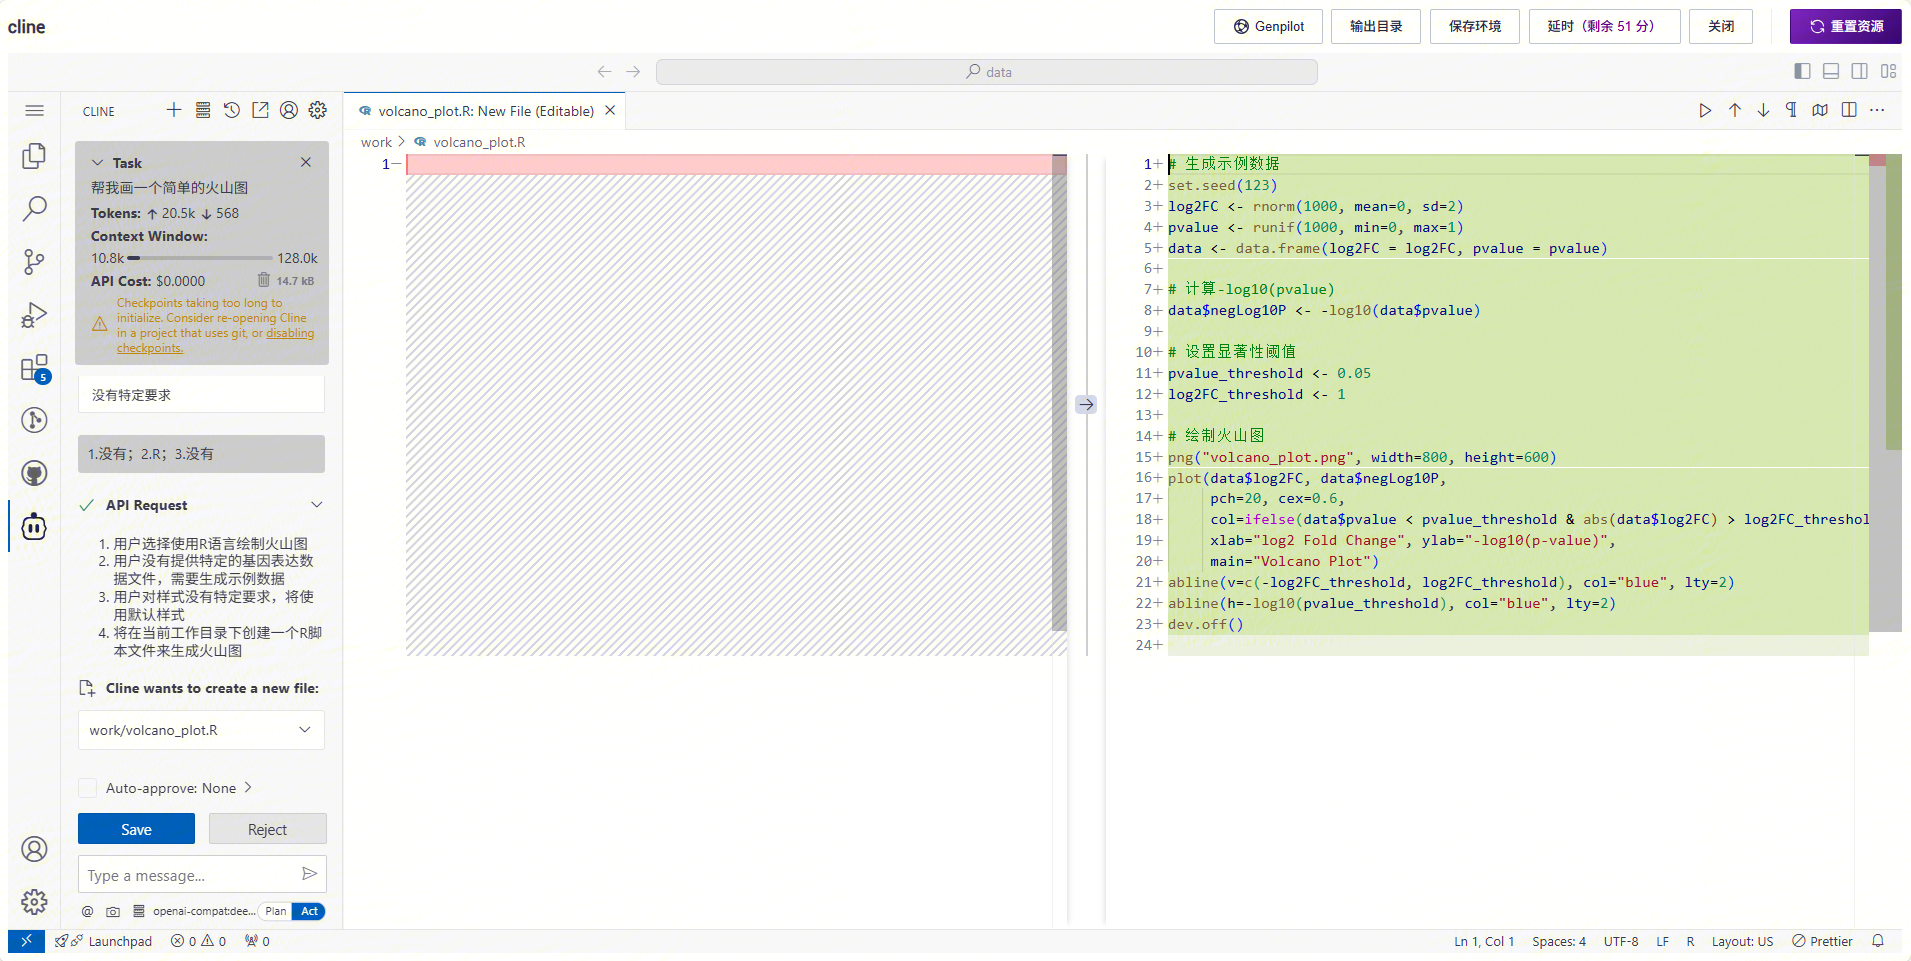Viewport: 1911px width, 961px height.
Task: Toggle whitespace paragraph-mark icon in diff
Action: [x=1791, y=110]
